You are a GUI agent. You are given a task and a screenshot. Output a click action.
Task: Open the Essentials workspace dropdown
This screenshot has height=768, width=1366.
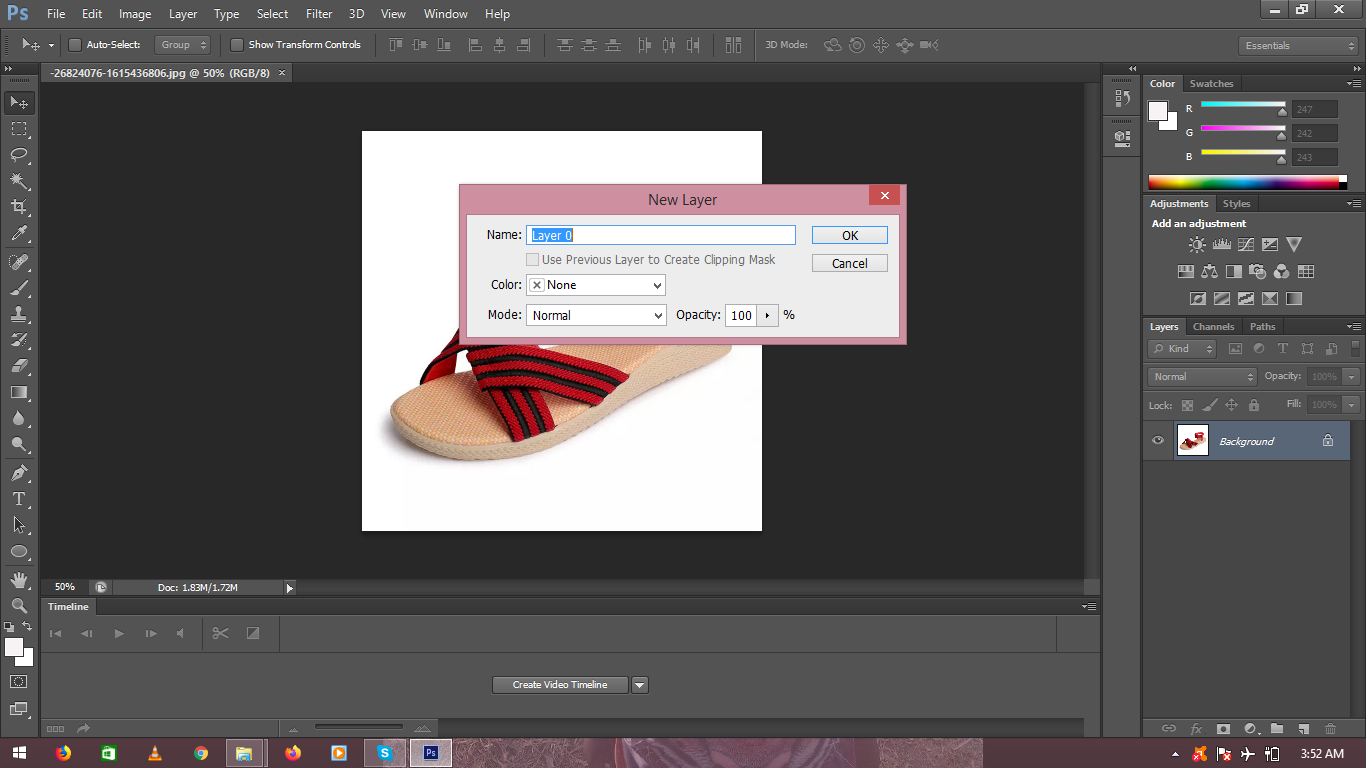coord(1298,46)
